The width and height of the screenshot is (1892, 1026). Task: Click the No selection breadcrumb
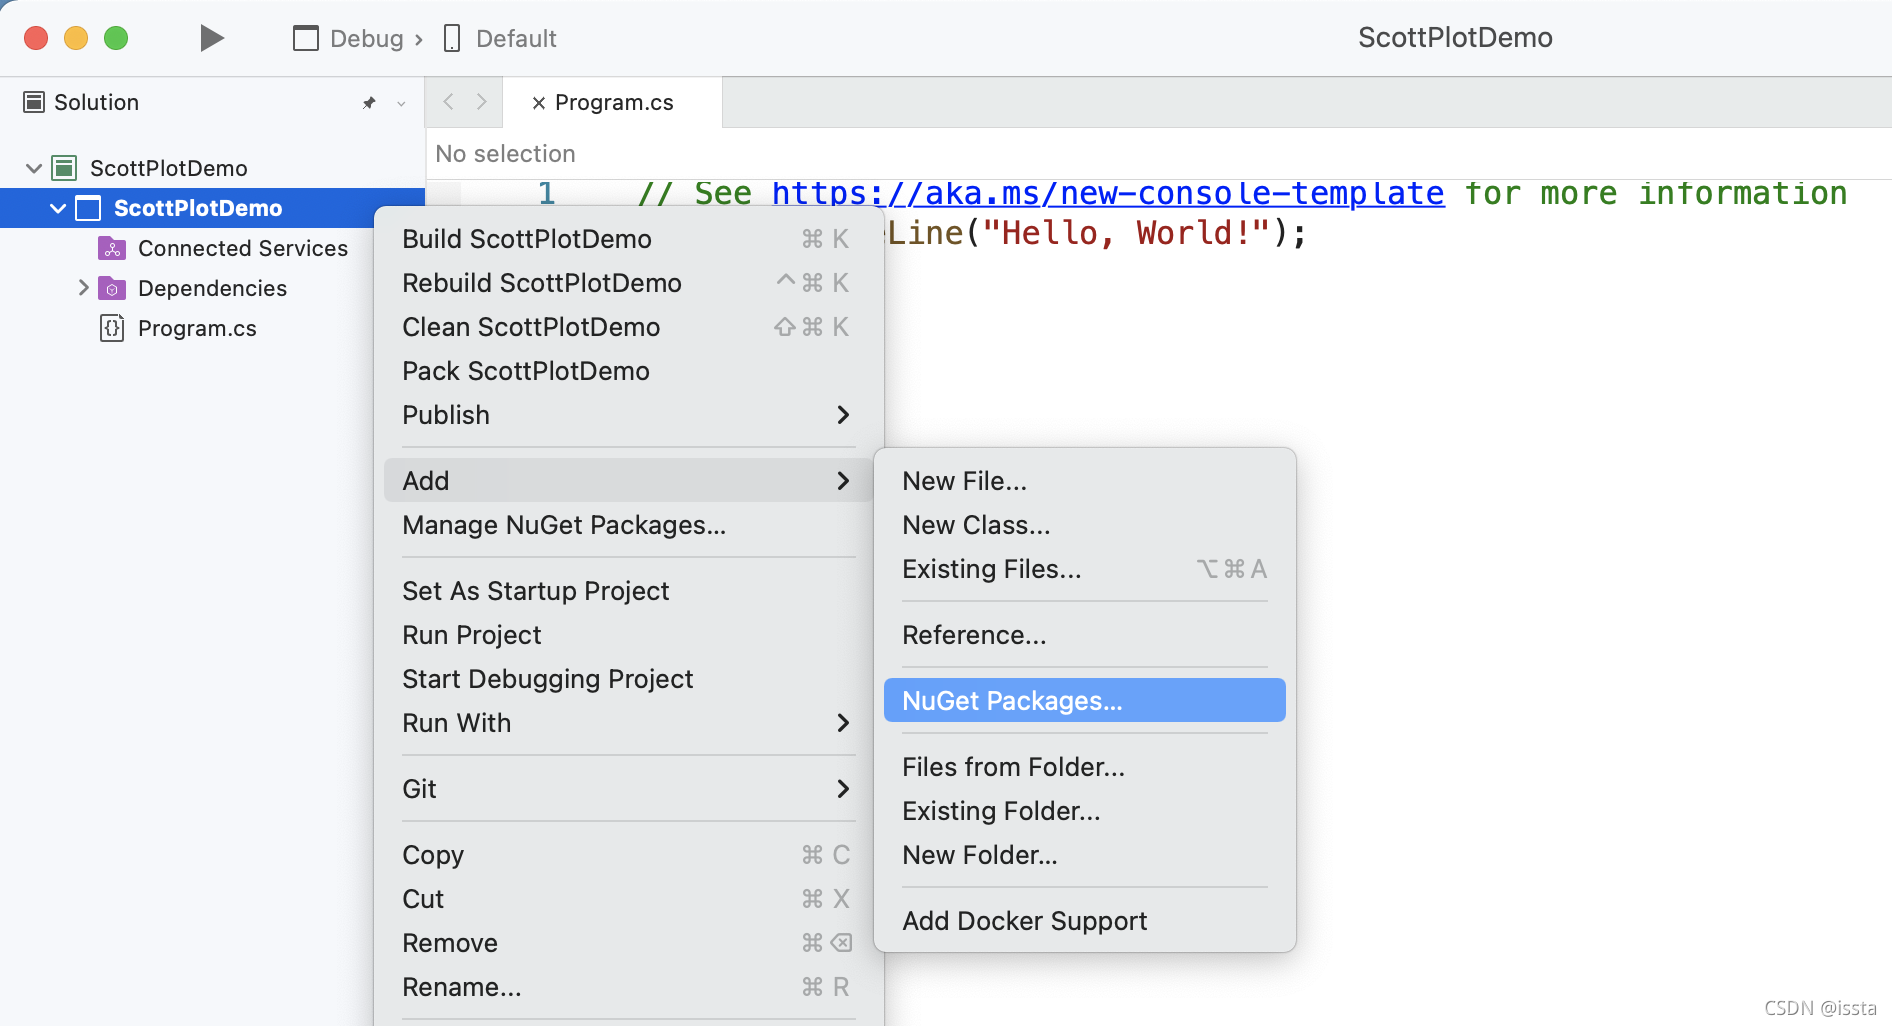[x=505, y=154]
